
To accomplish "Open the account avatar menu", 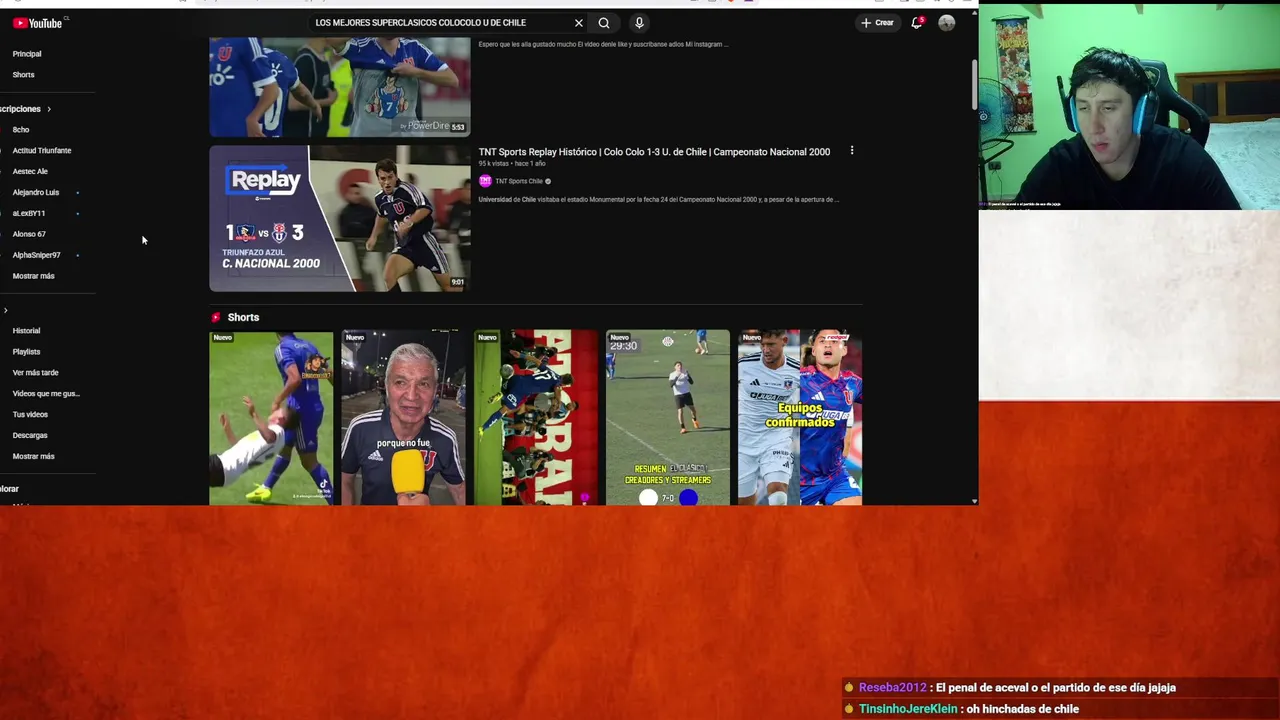I will pos(946,23).
